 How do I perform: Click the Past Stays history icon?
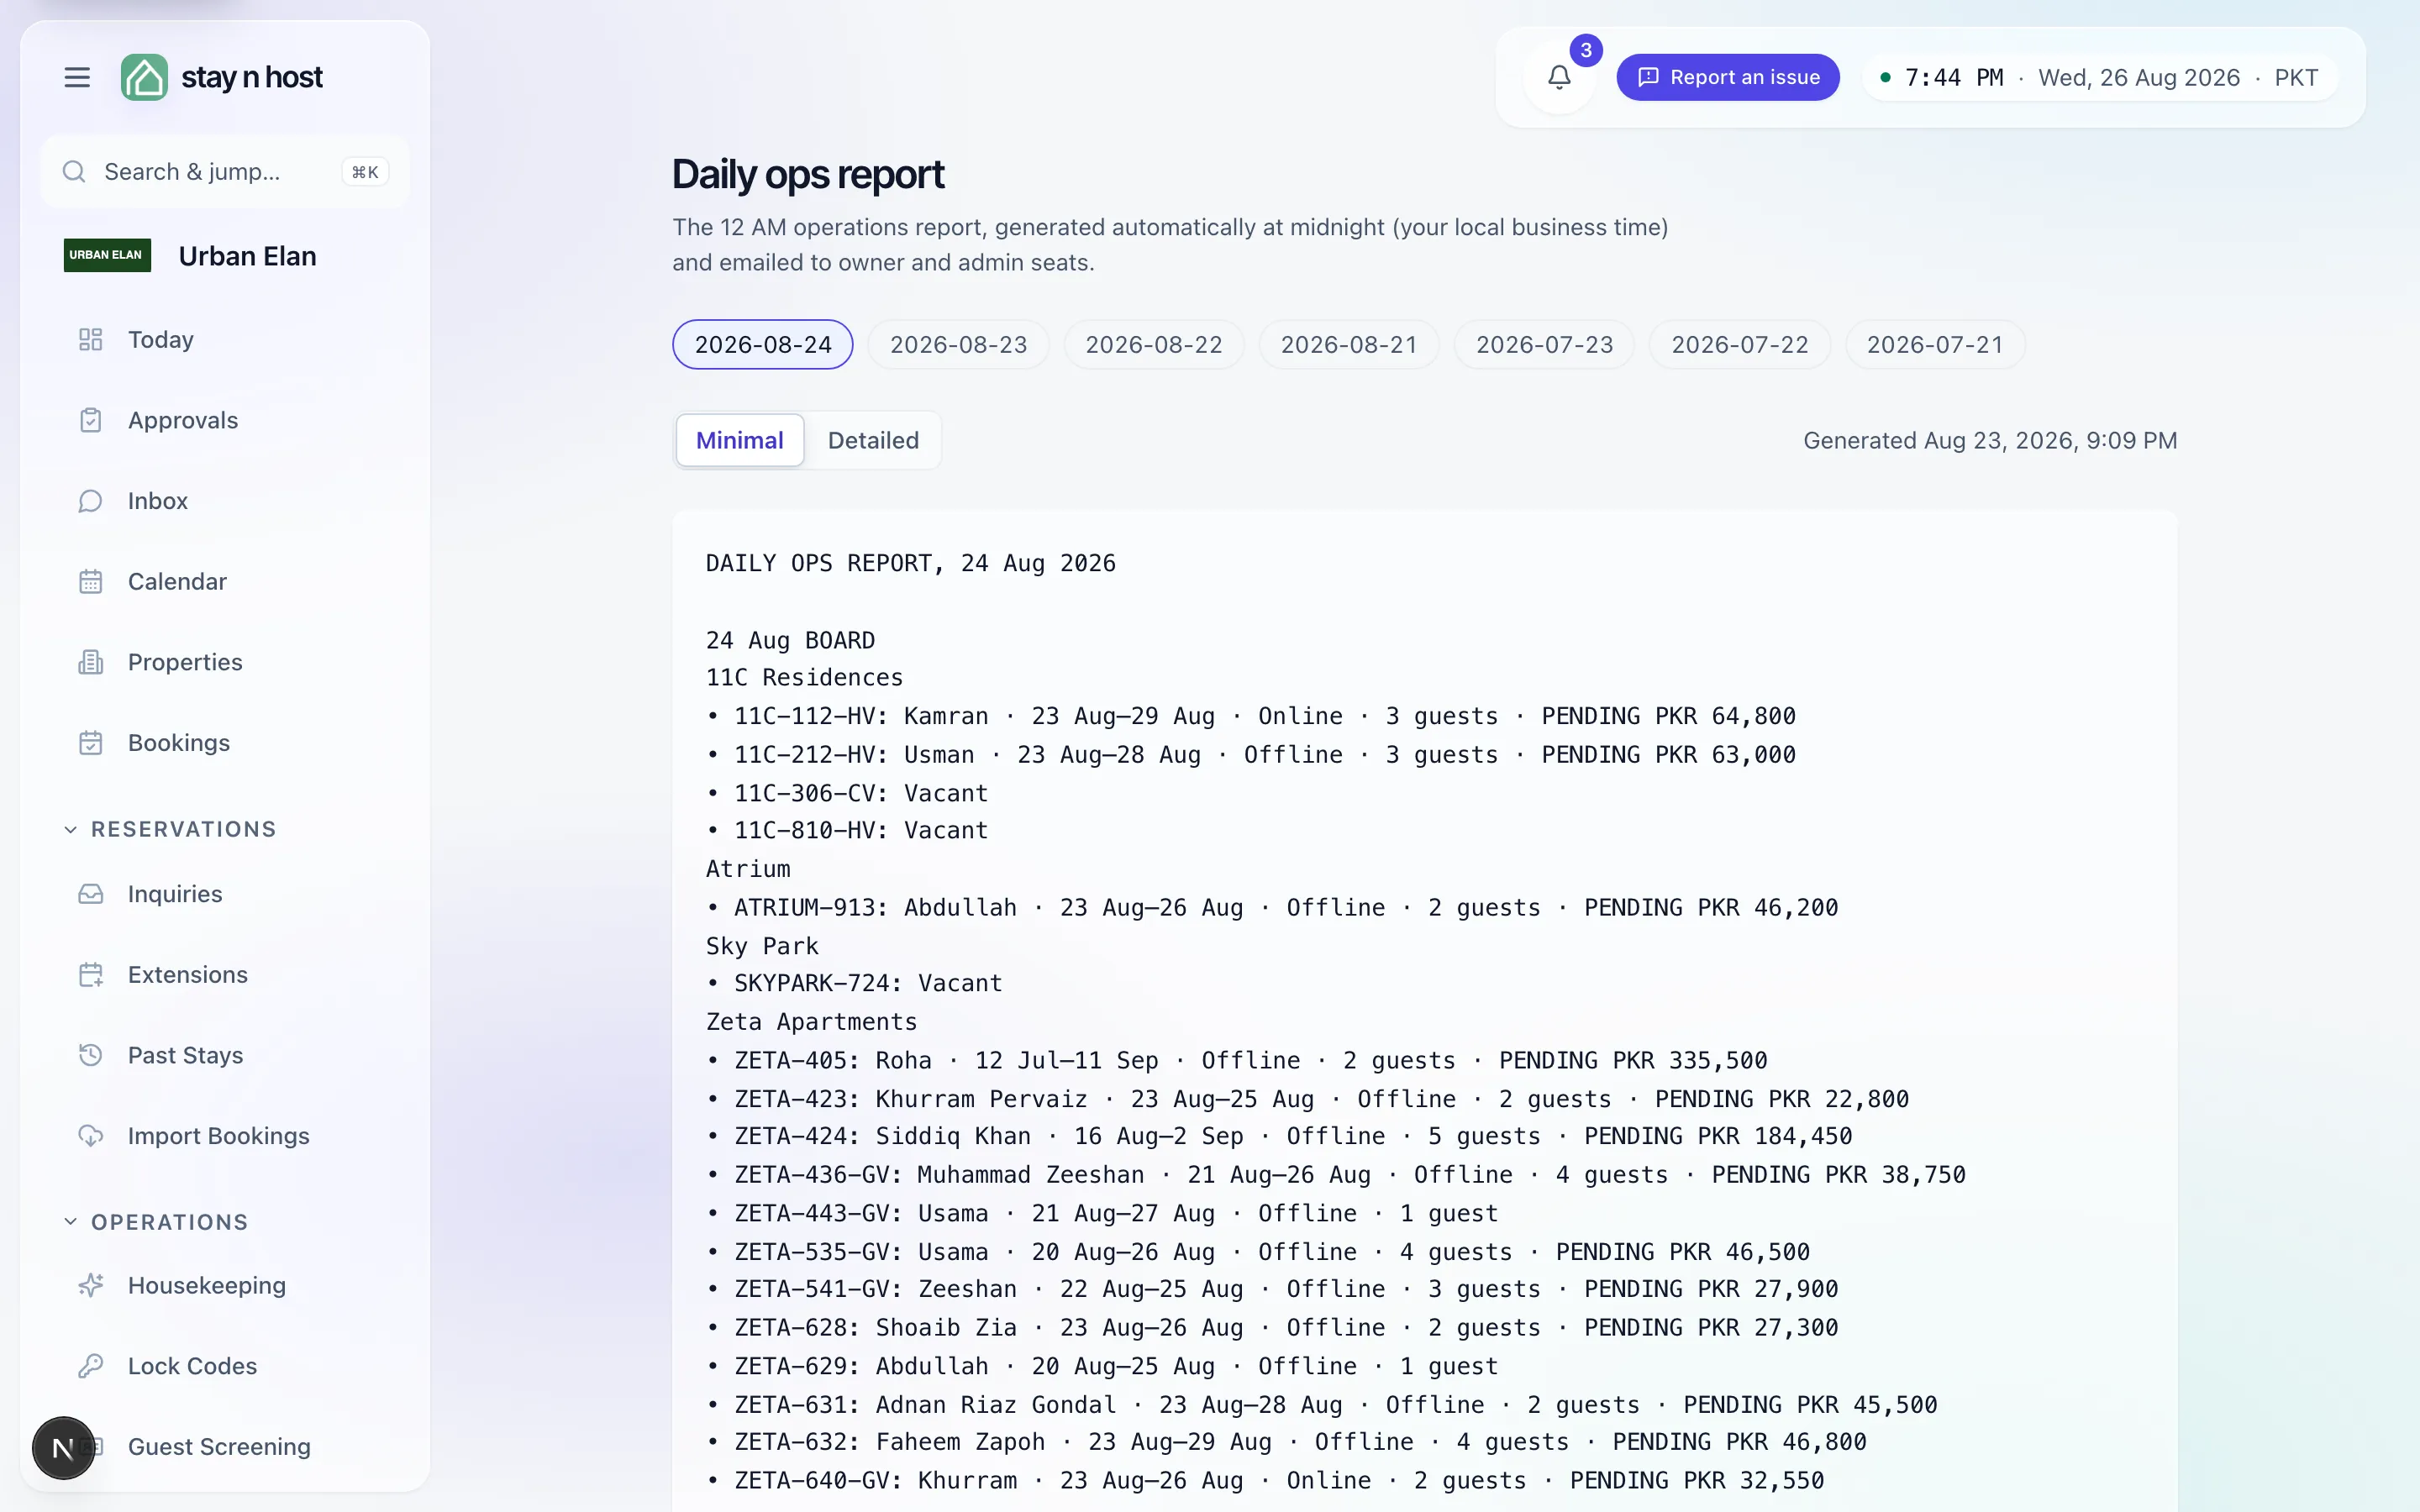91,1055
